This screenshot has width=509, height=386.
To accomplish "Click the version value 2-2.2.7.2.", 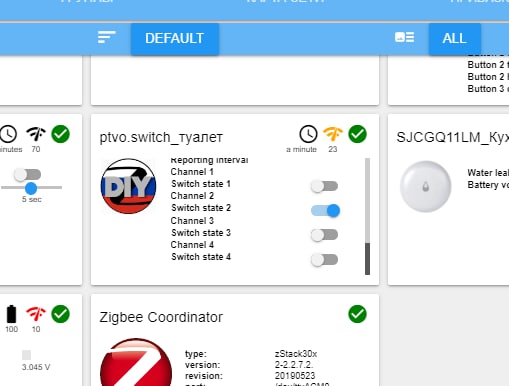I will tap(294, 365).
